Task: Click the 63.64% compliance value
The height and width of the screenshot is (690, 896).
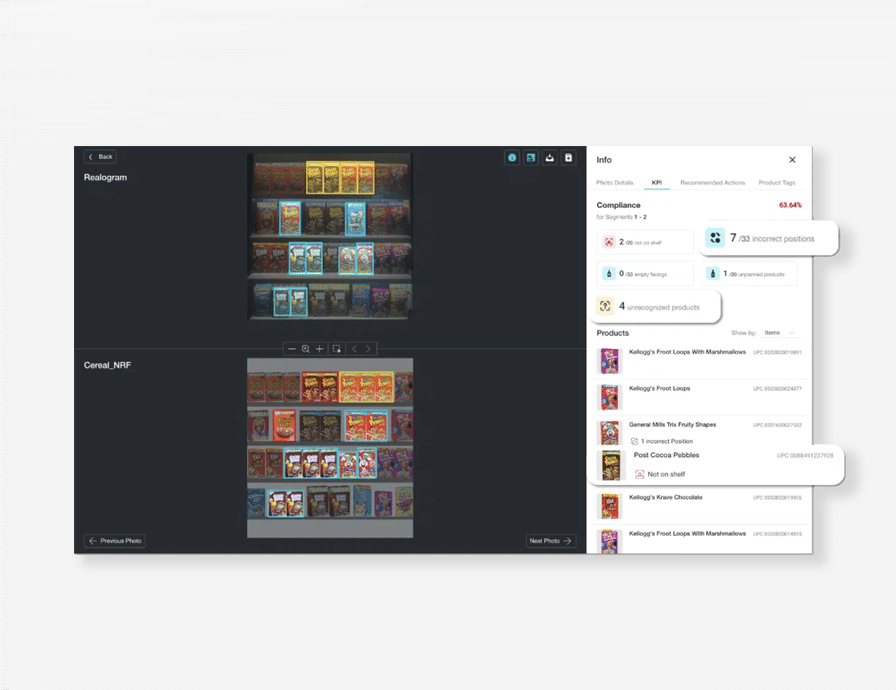Action: click(x=790, y=205)
